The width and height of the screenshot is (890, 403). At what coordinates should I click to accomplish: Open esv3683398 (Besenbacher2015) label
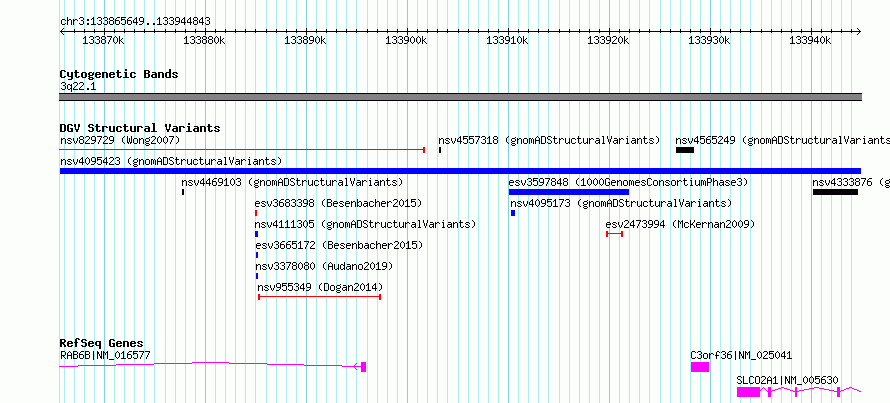point(338,203)
